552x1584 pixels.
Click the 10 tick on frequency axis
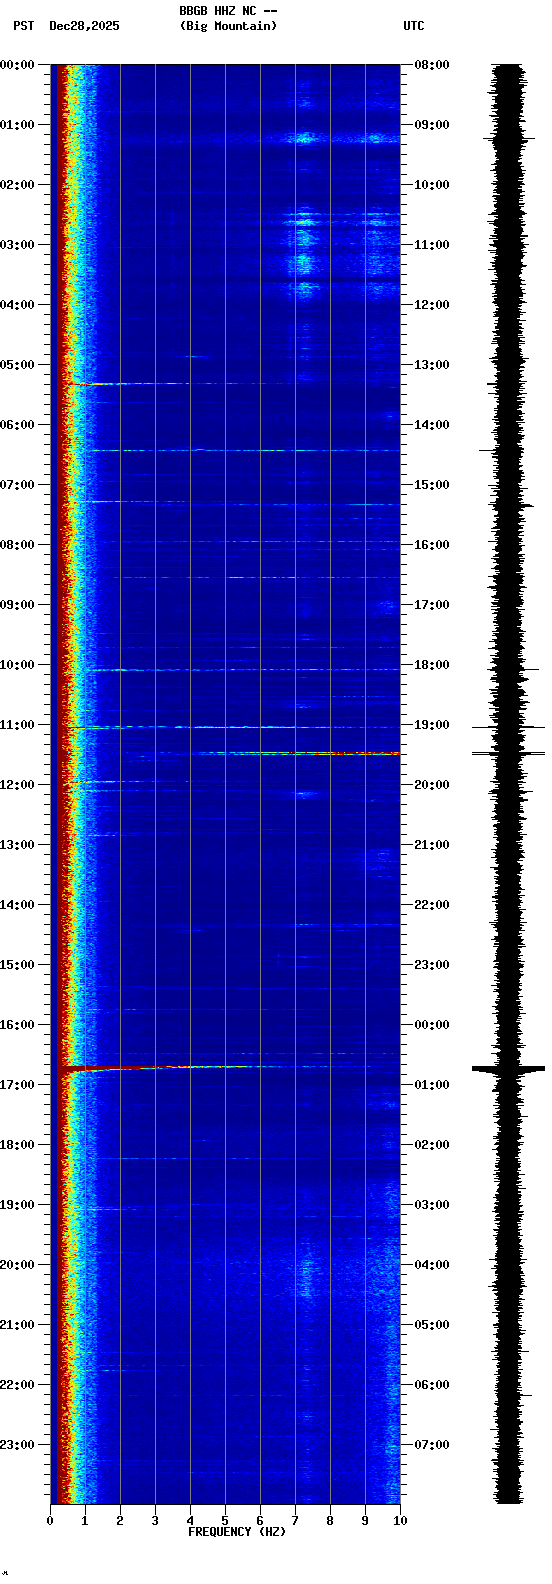(x=400, y=1521)
